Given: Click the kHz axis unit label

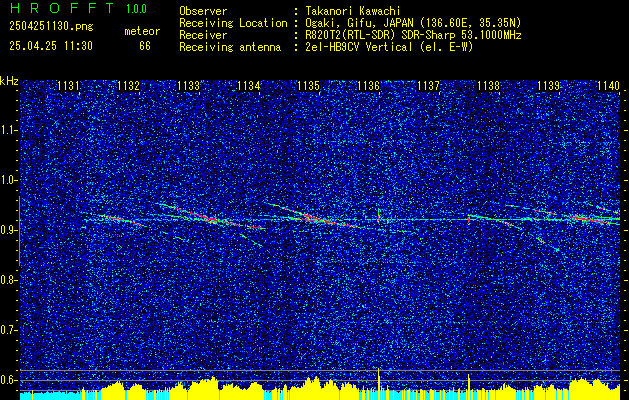Looking at the screenshot, I should click(x=9, y=81).
